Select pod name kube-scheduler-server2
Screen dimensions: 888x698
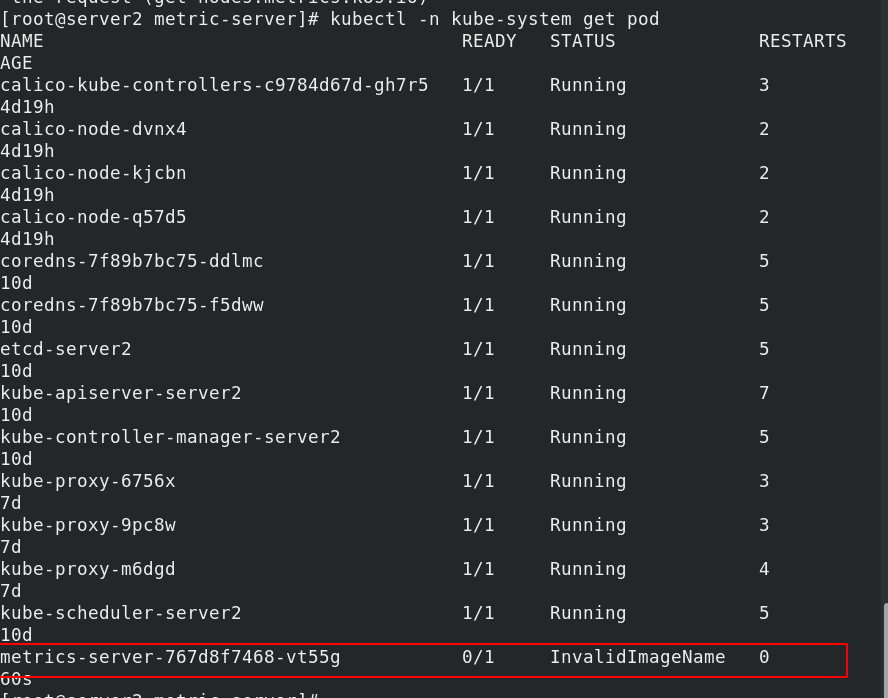coord(121,614)
